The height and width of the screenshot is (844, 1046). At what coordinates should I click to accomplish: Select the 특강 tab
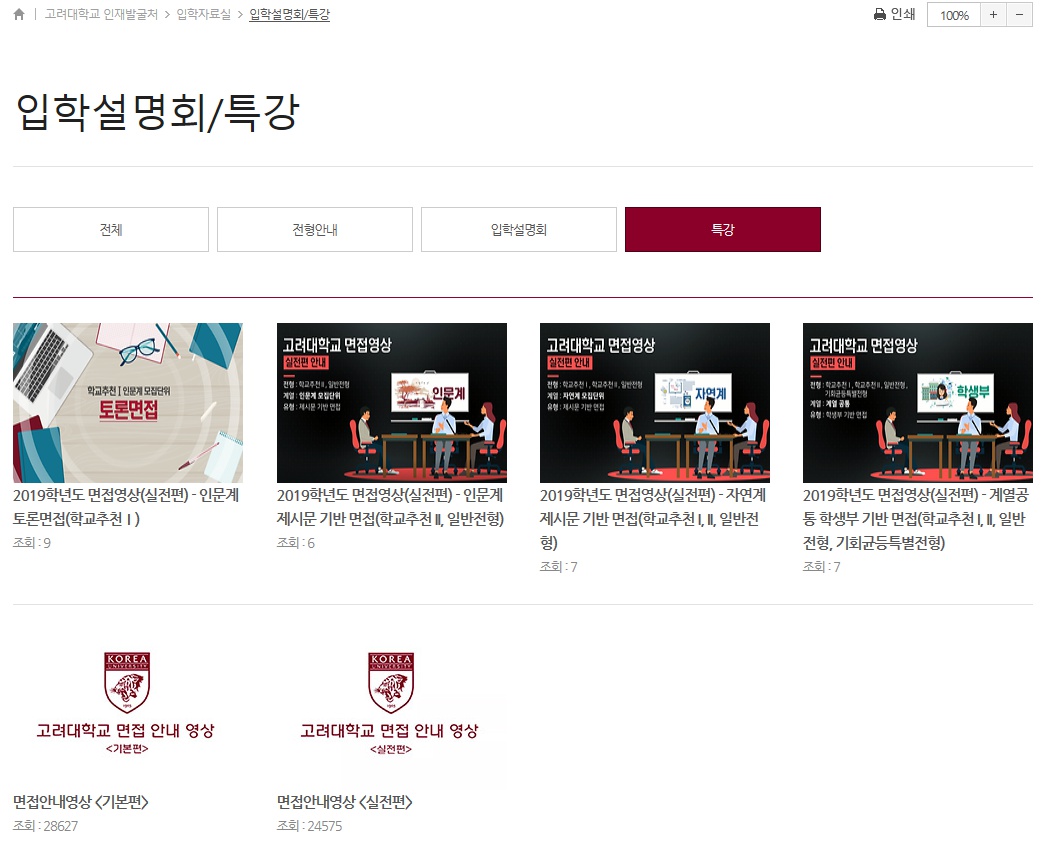click(723, 230)
